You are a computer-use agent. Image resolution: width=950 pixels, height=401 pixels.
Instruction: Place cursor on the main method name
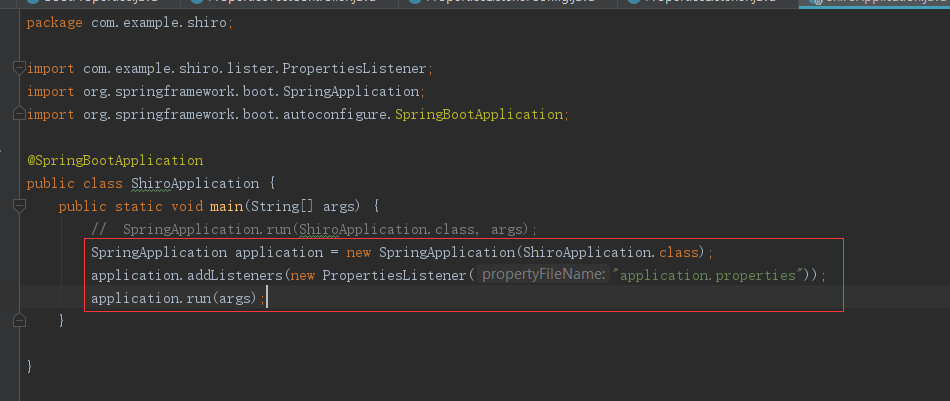(226, 206)
